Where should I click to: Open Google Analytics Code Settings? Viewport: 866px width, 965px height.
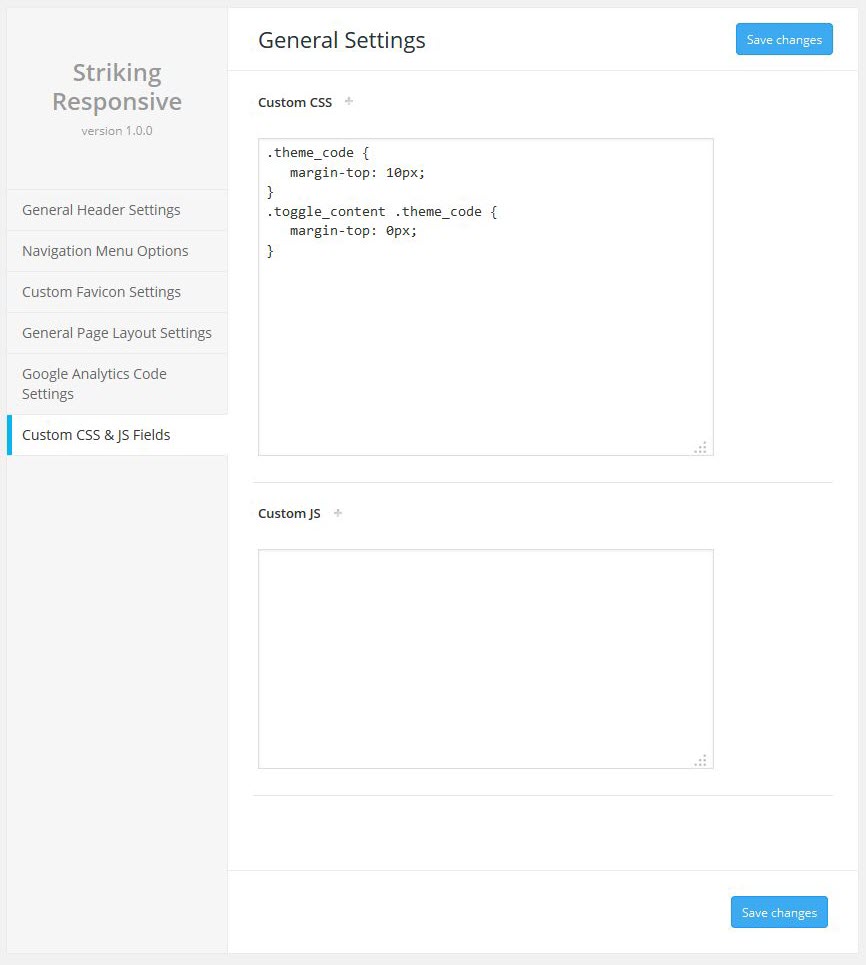93,383
